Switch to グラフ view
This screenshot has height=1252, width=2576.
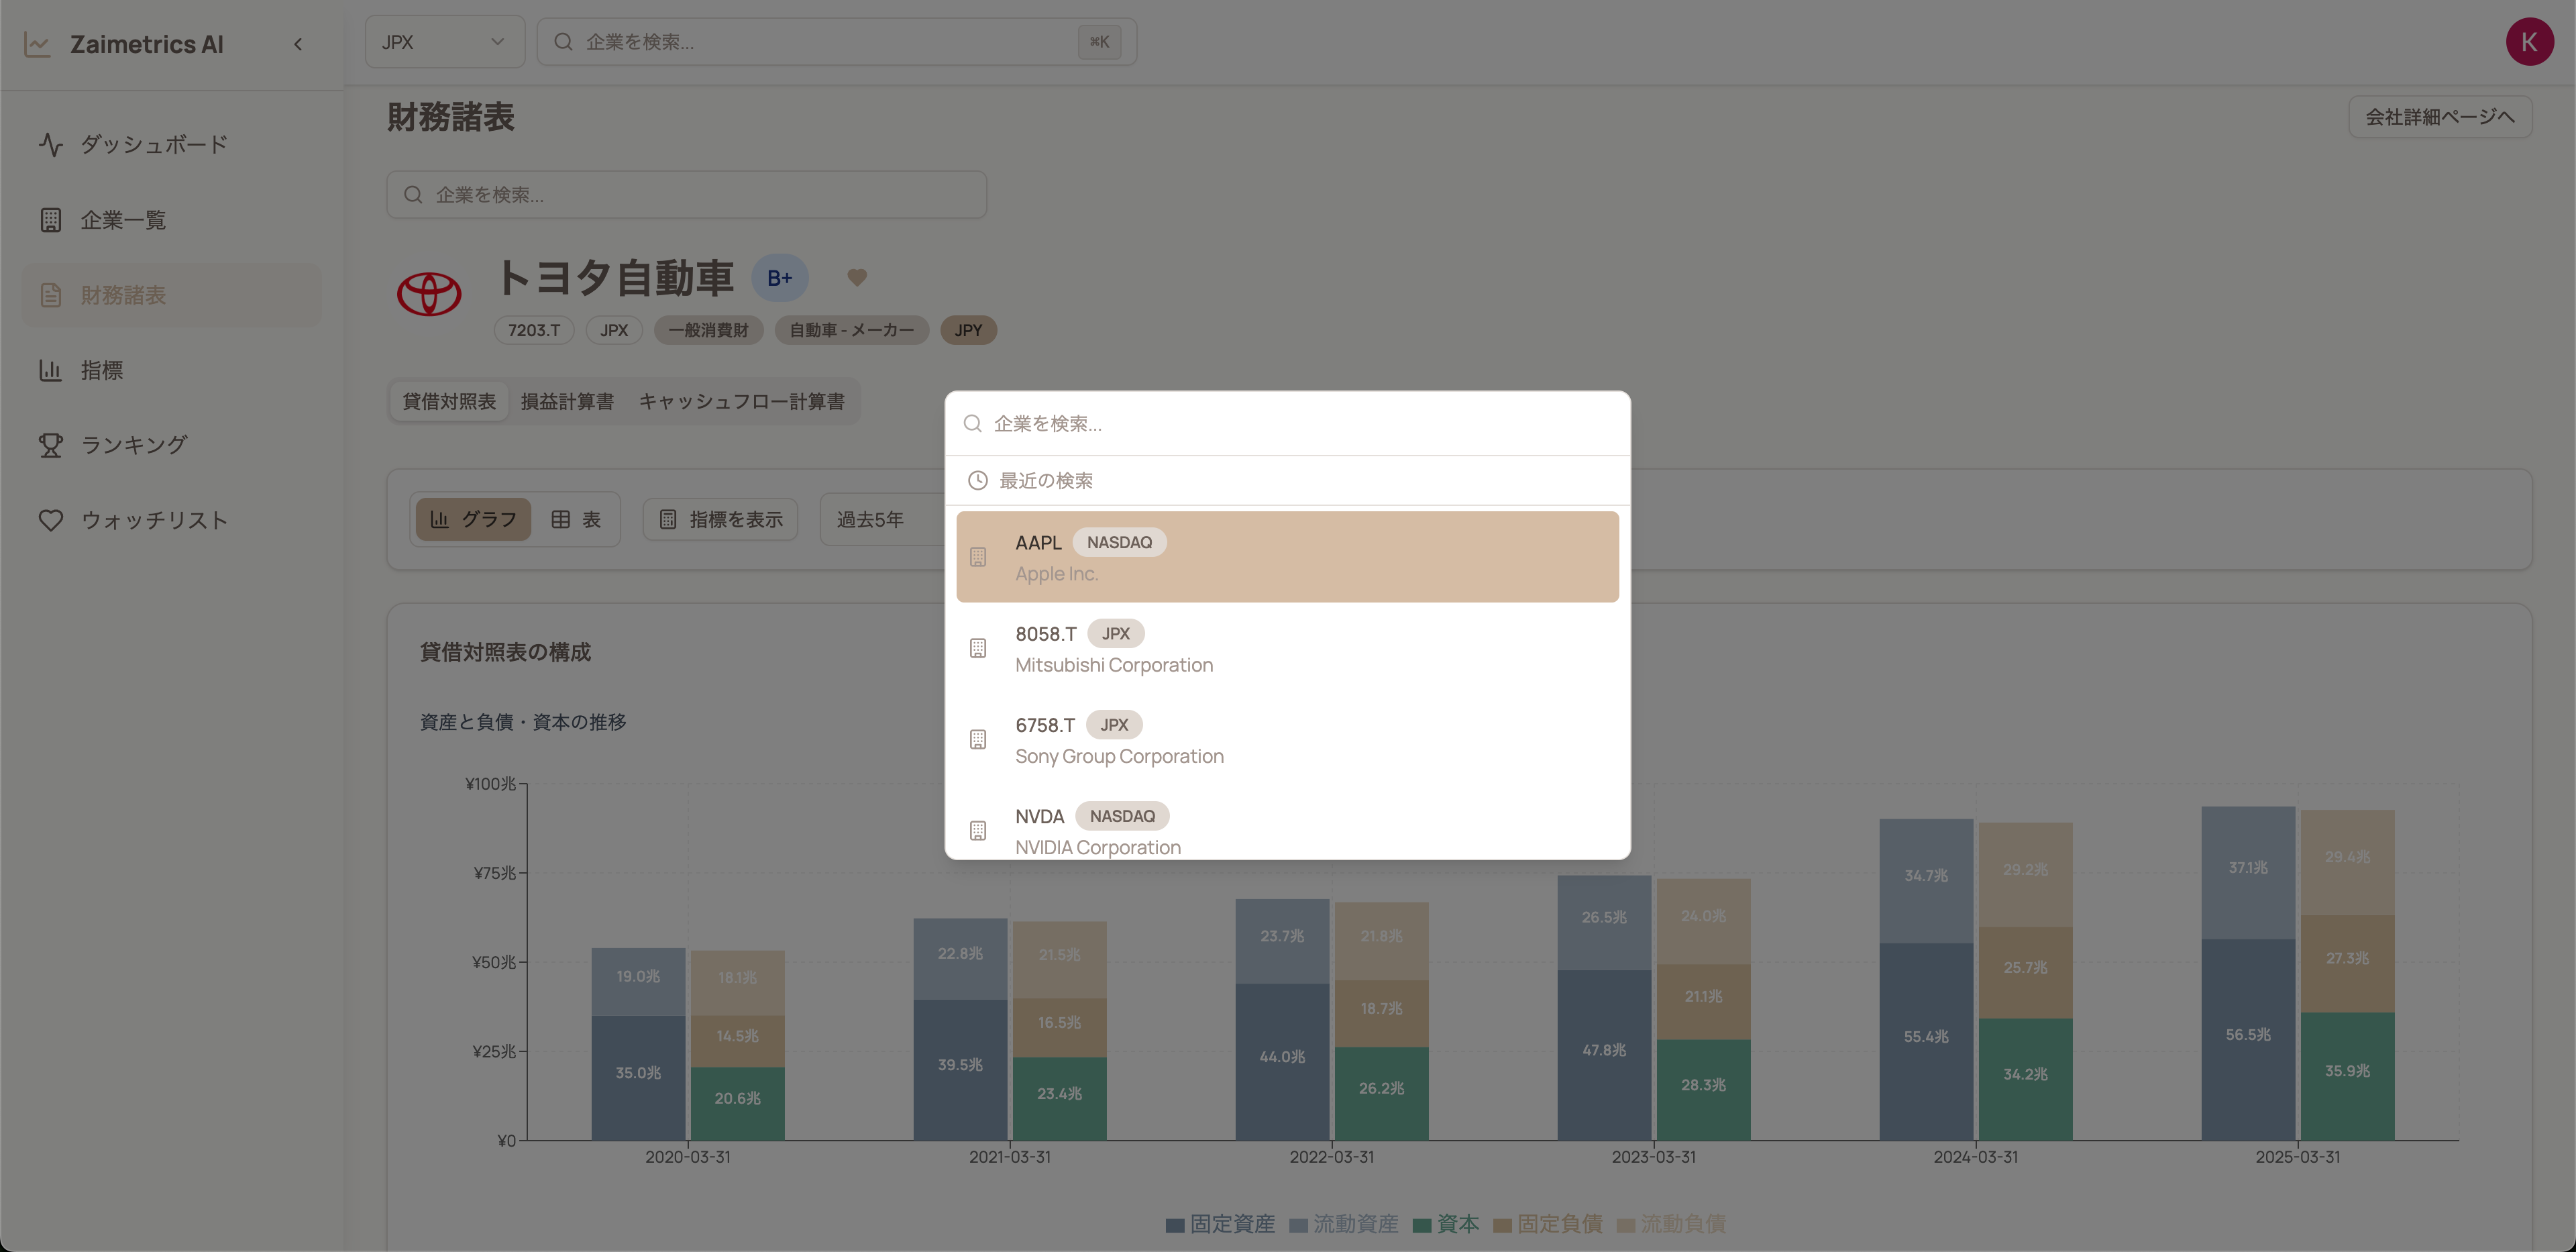click(x=473, y=519)
